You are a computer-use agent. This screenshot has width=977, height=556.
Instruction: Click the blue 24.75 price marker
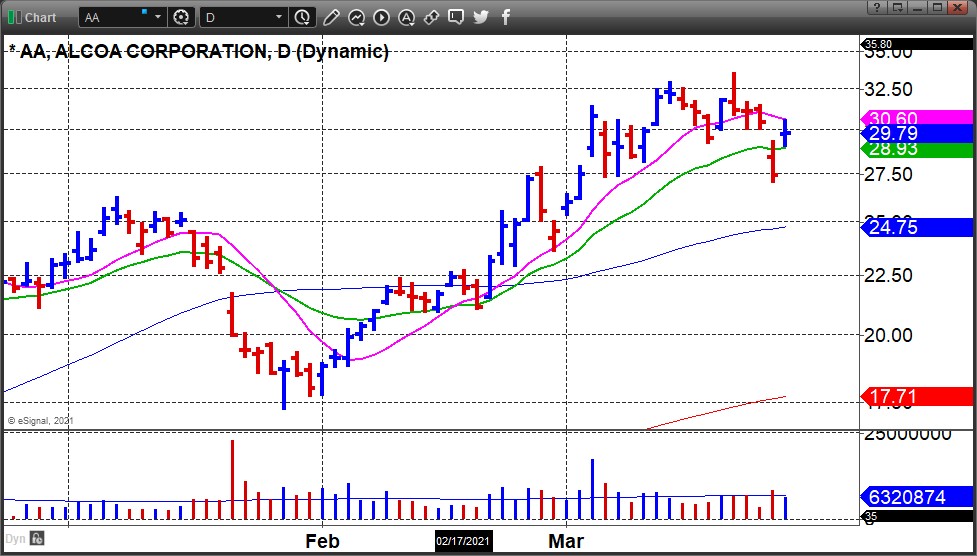(x=916, y=228)
